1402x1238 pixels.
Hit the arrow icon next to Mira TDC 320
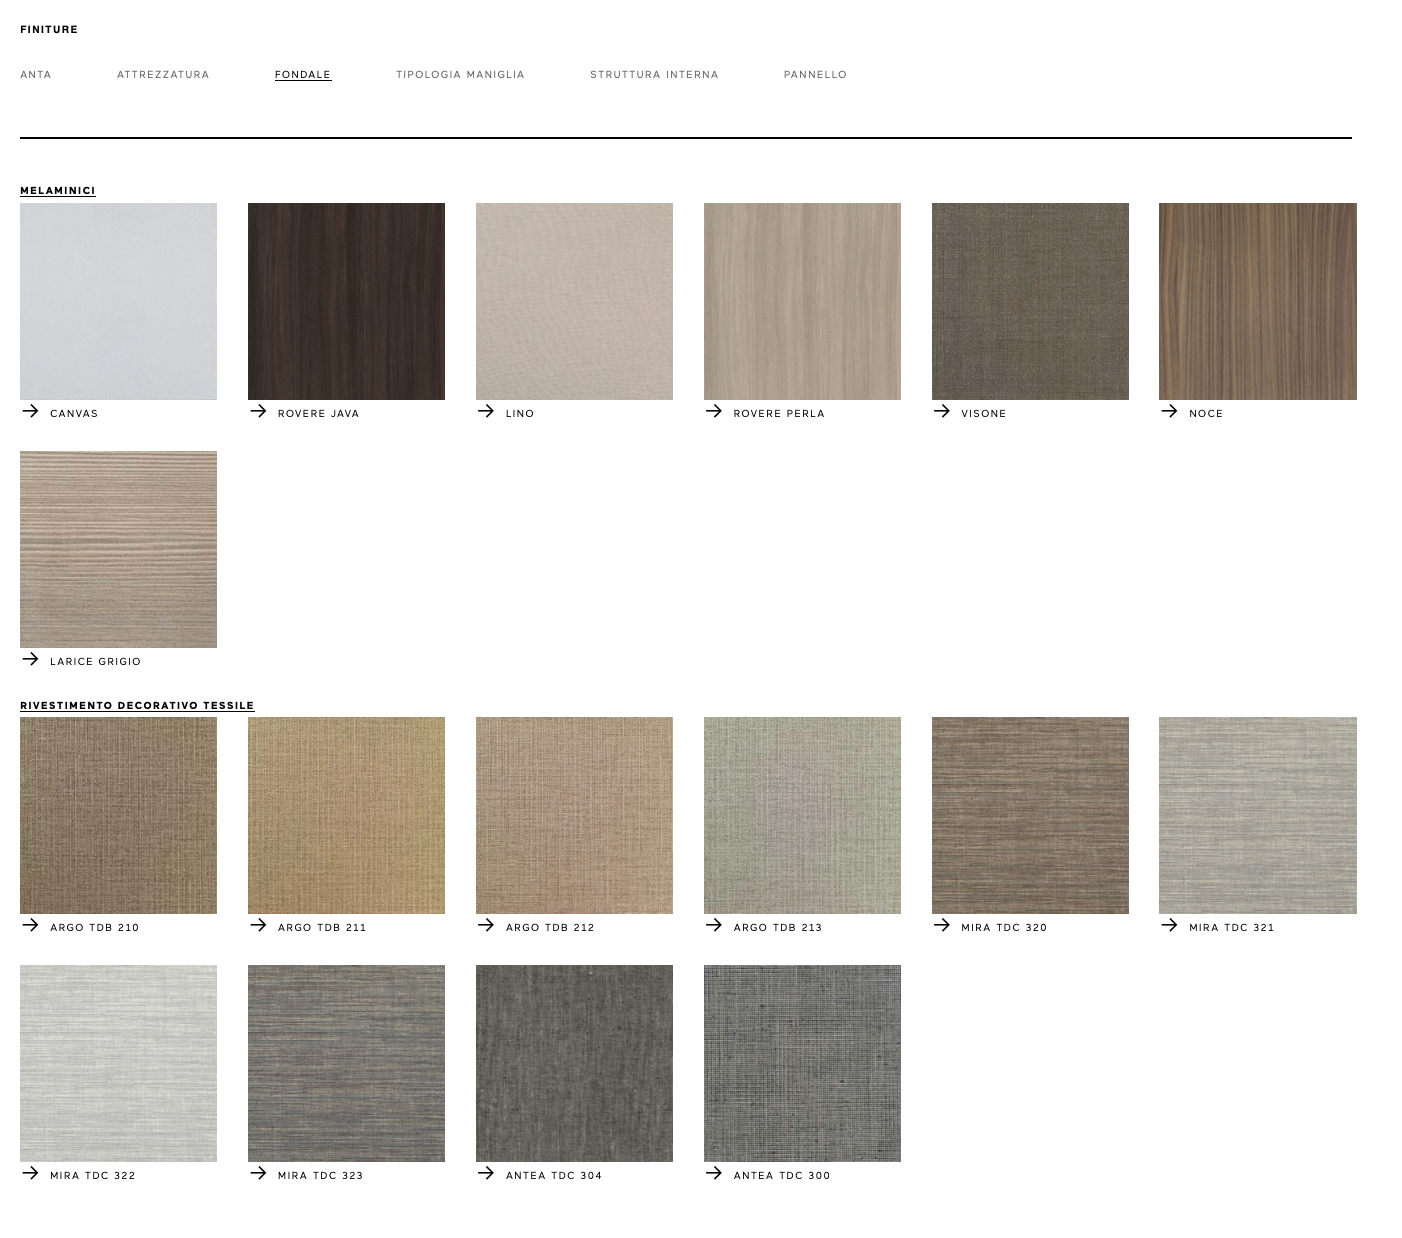pos(941,925)
